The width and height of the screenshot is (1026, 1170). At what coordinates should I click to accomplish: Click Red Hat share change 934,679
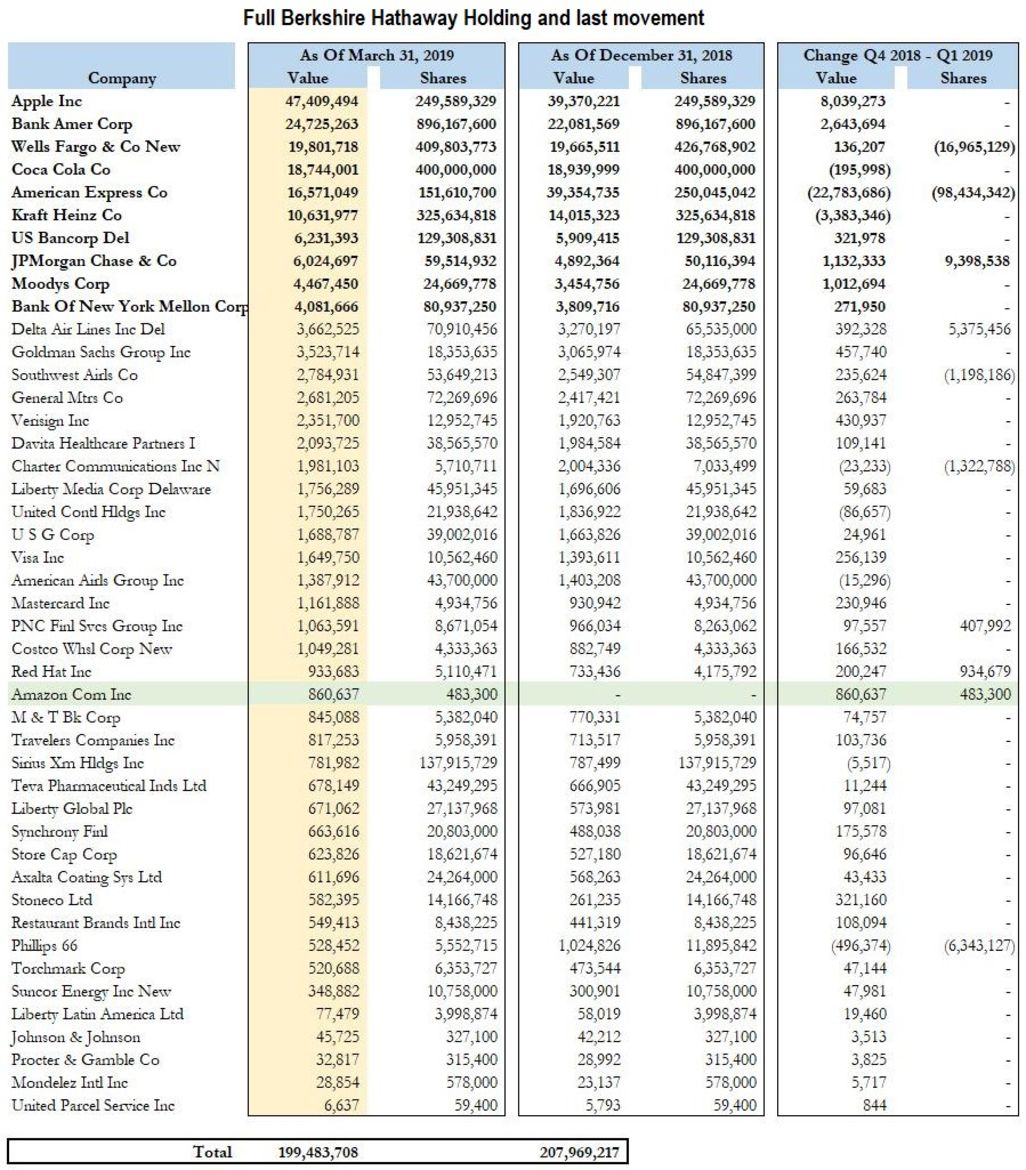(985, 672)
